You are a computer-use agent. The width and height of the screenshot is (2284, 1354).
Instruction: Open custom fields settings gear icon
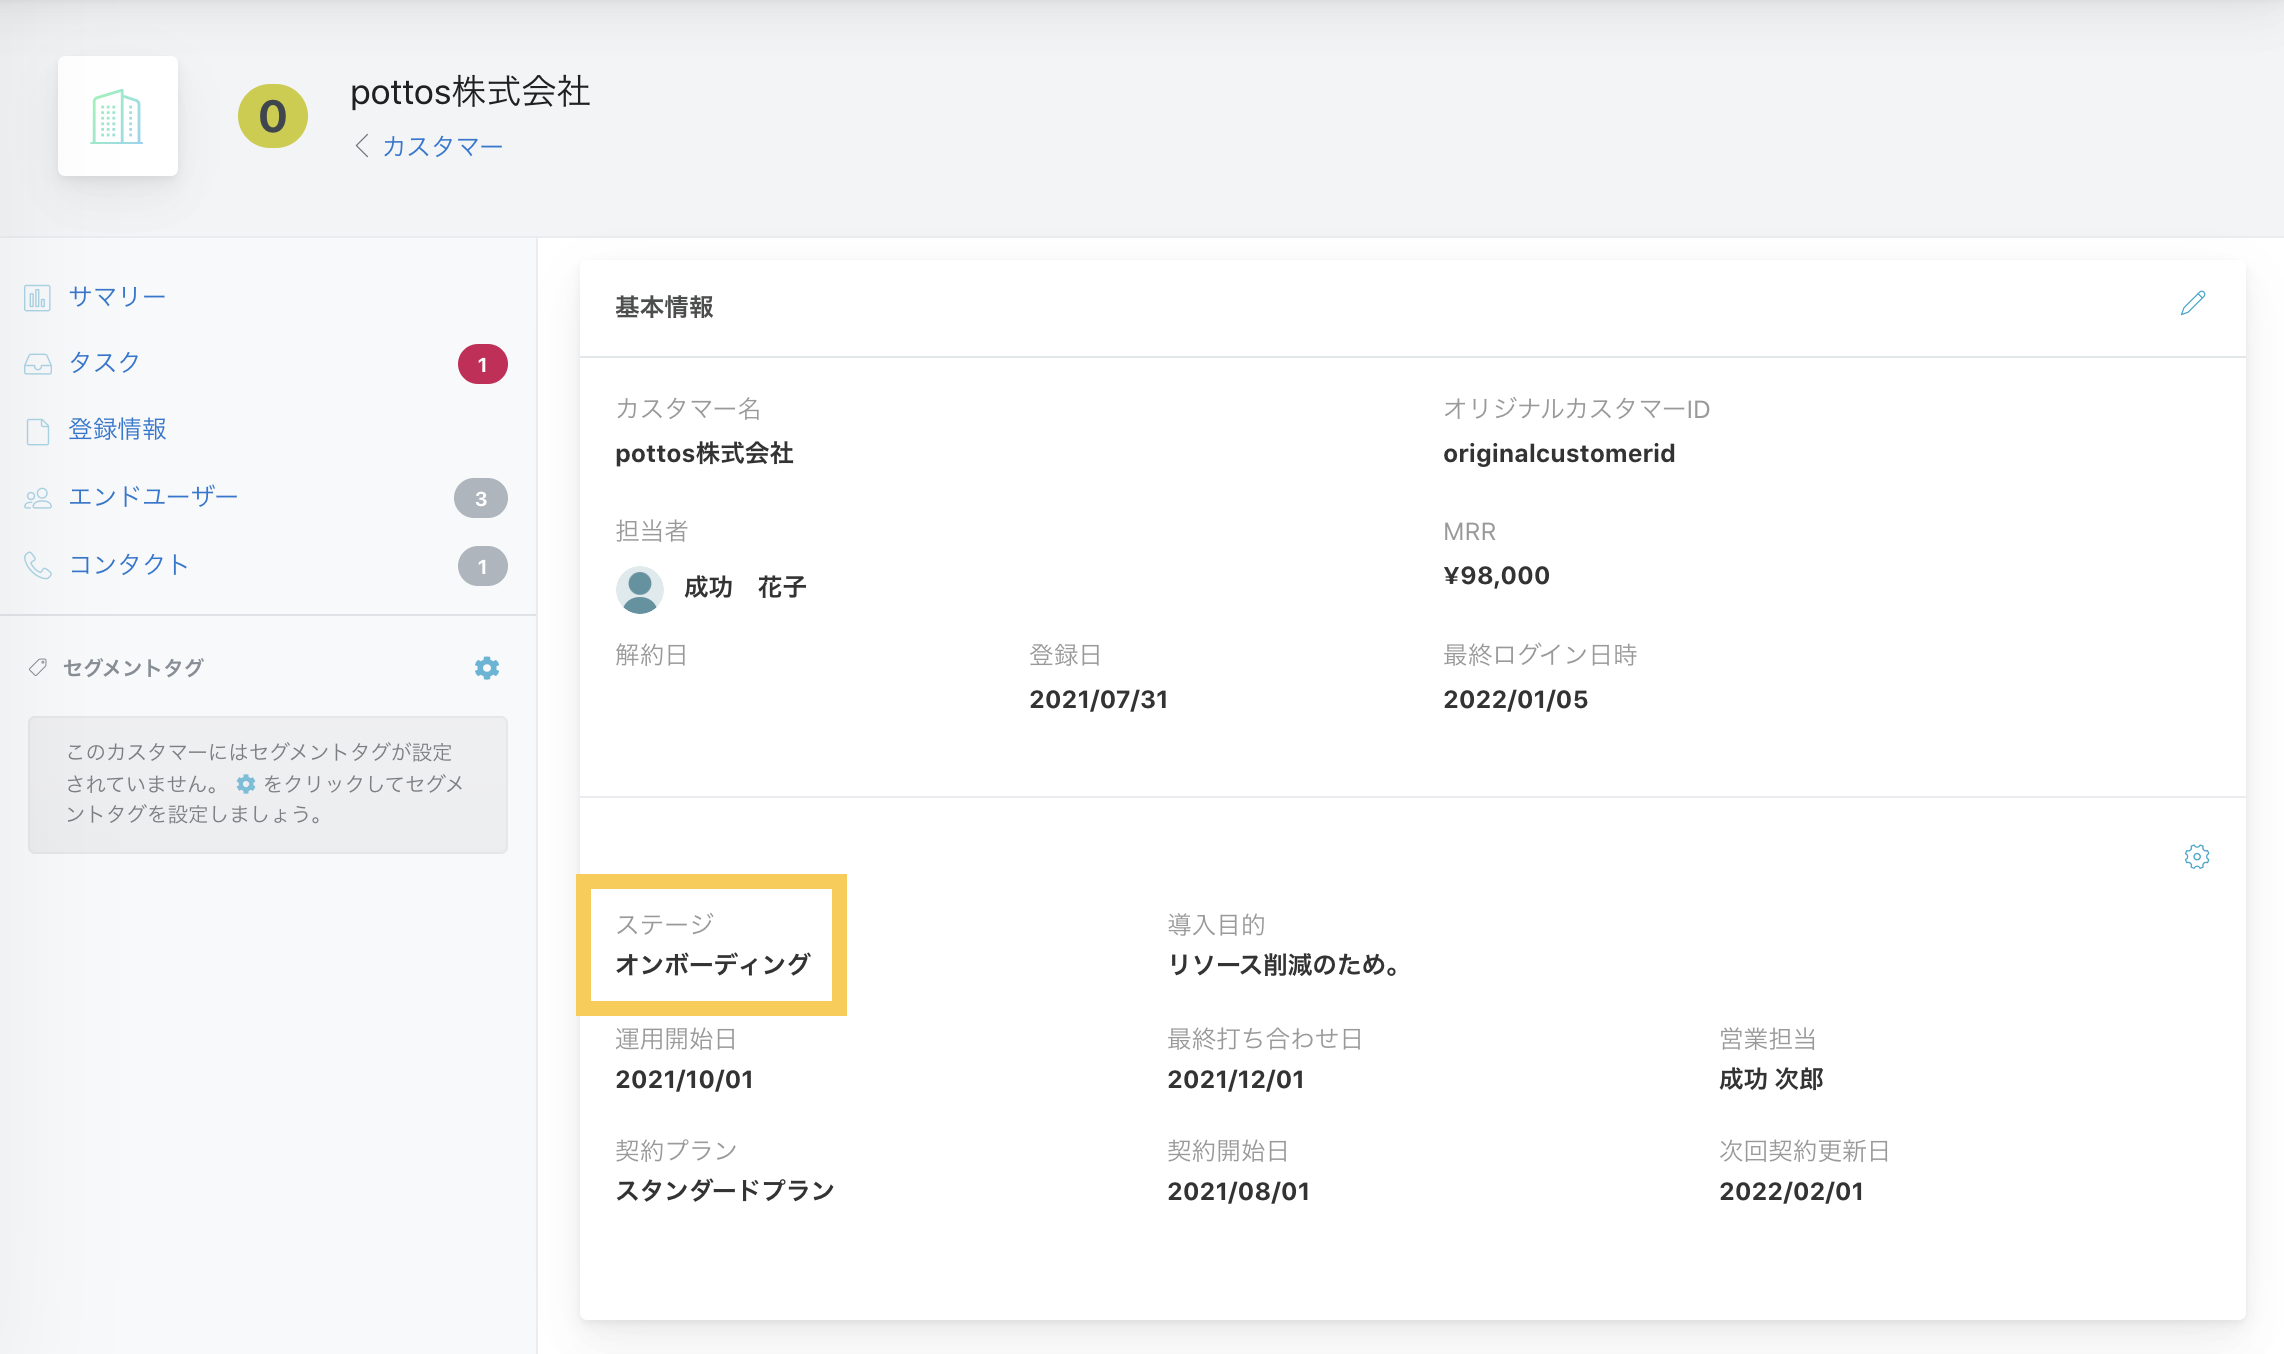pyautogui.click(x=2197, y=856)
